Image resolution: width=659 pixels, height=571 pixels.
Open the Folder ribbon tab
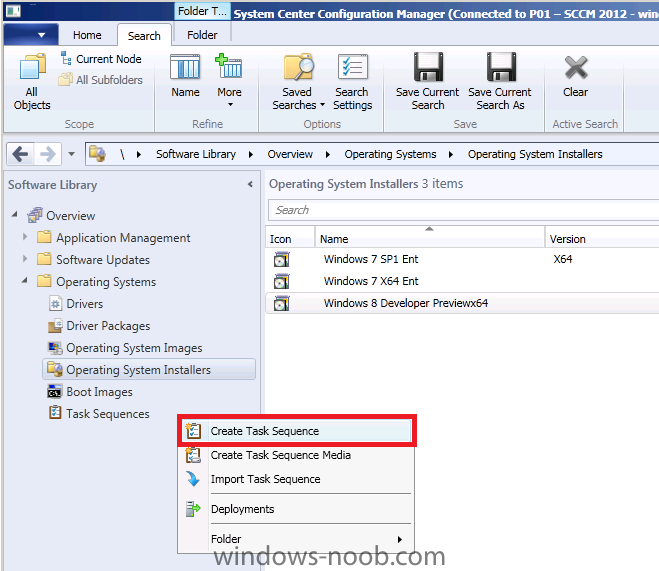pyautogui.click(x=202, y=35)
